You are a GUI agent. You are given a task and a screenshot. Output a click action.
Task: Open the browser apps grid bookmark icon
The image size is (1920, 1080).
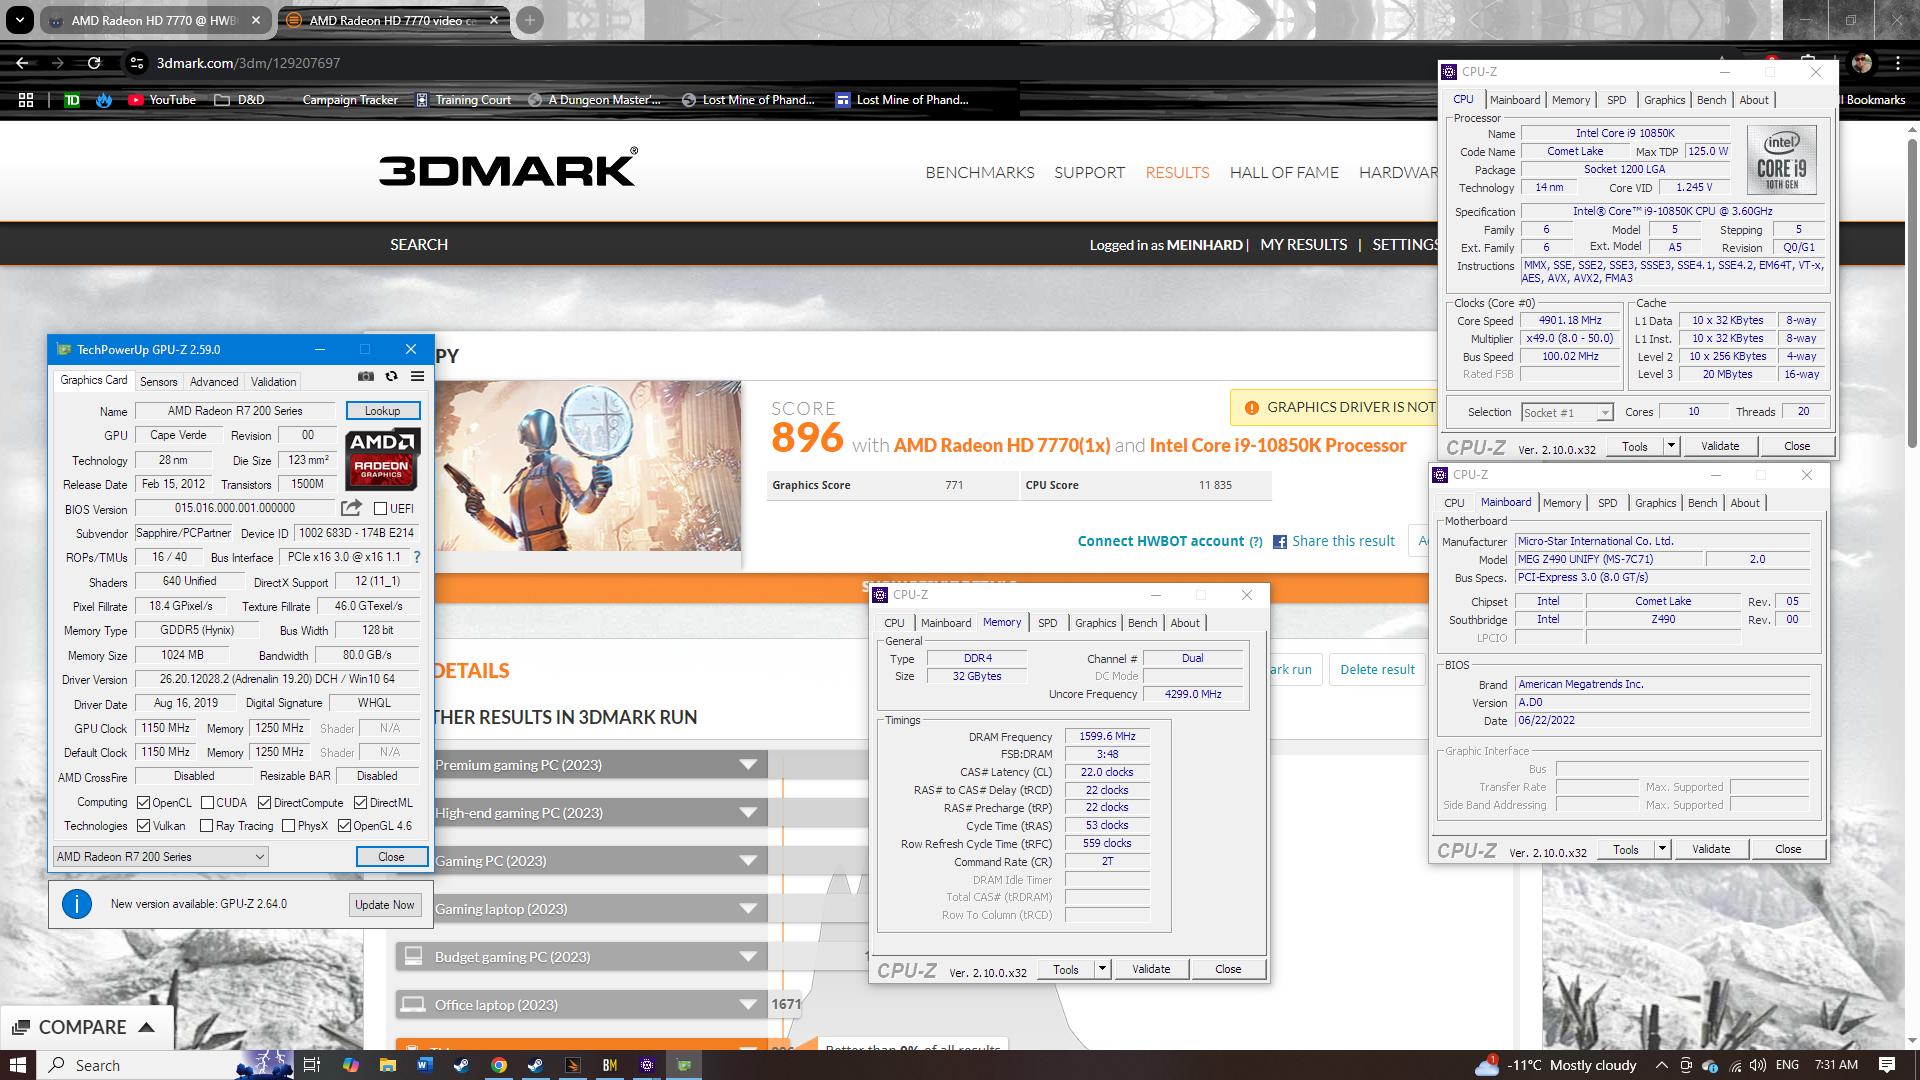click(26, 100)
